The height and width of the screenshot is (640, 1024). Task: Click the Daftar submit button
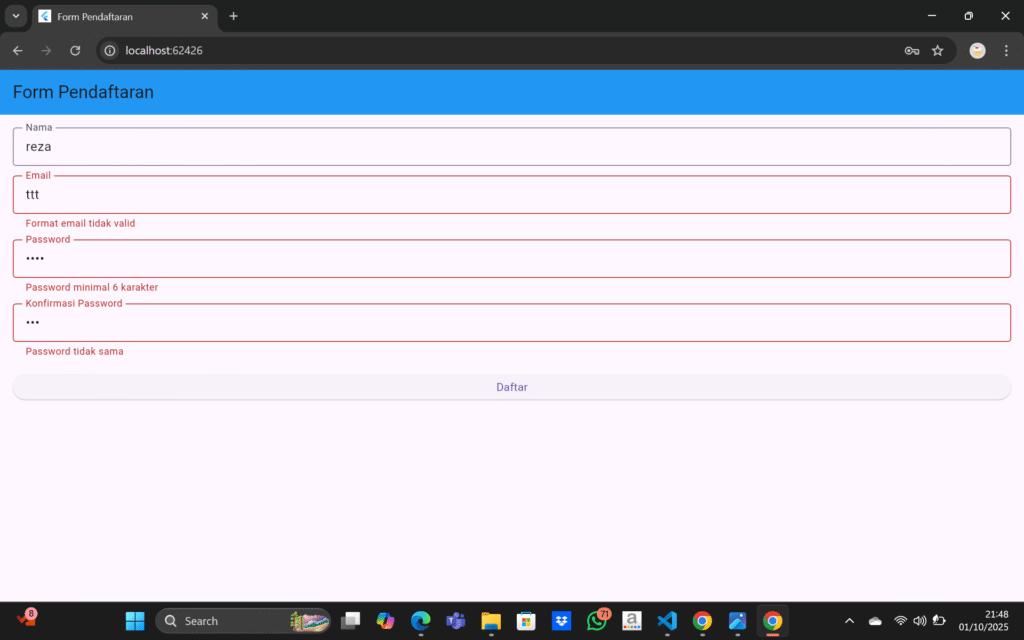point(511,387)
